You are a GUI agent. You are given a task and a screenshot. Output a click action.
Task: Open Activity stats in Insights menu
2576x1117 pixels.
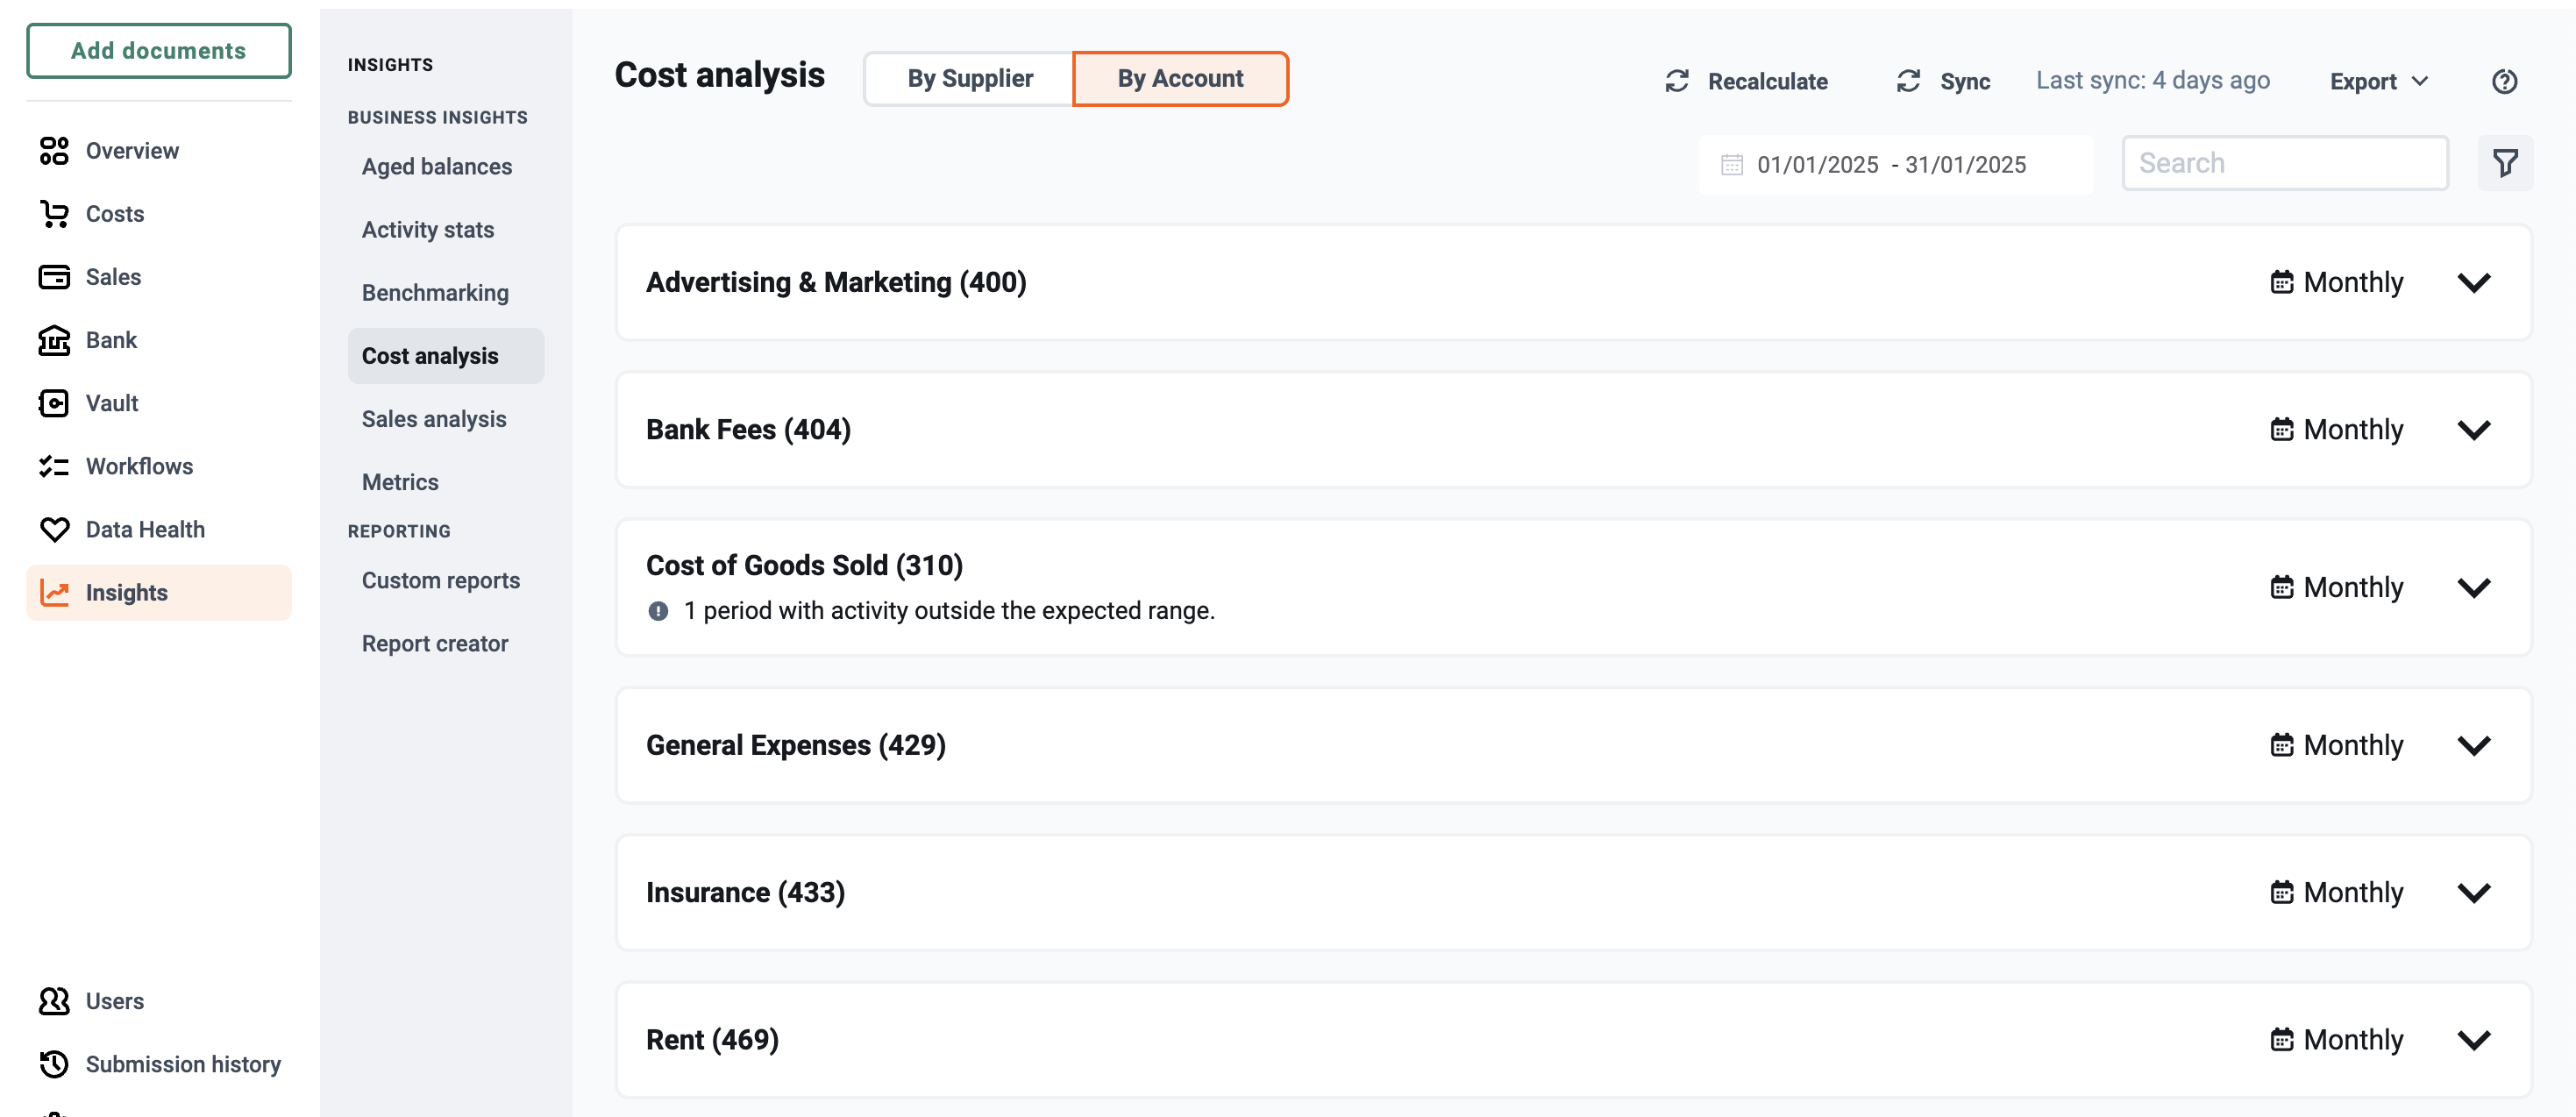428,230
